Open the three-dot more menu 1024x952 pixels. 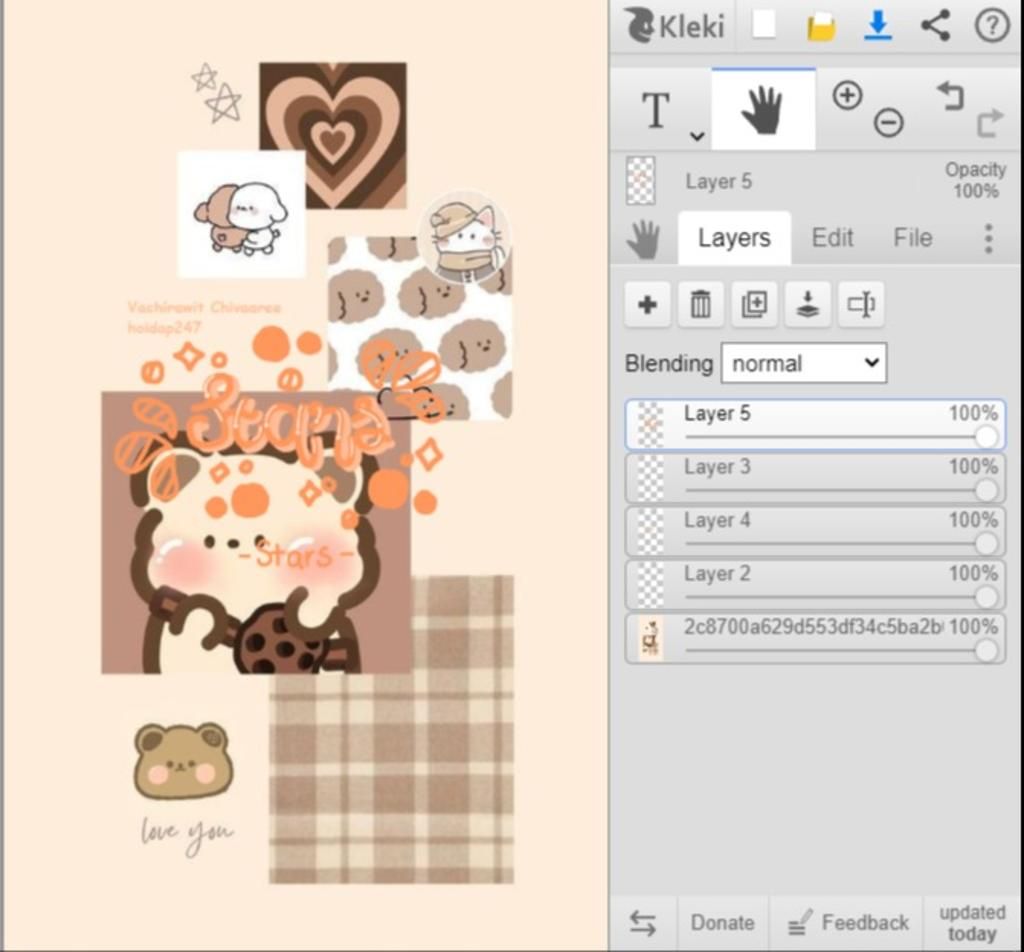point(989,238)
